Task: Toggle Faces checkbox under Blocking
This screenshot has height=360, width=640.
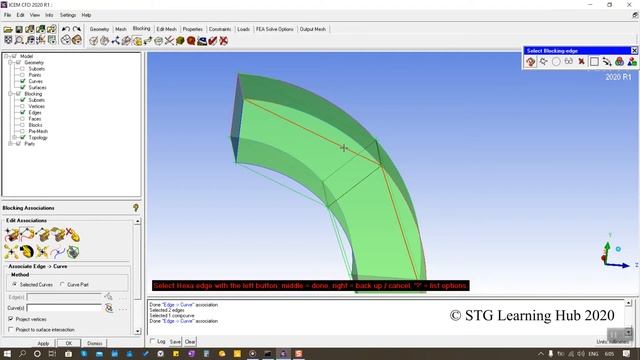Action: (22, 119)
